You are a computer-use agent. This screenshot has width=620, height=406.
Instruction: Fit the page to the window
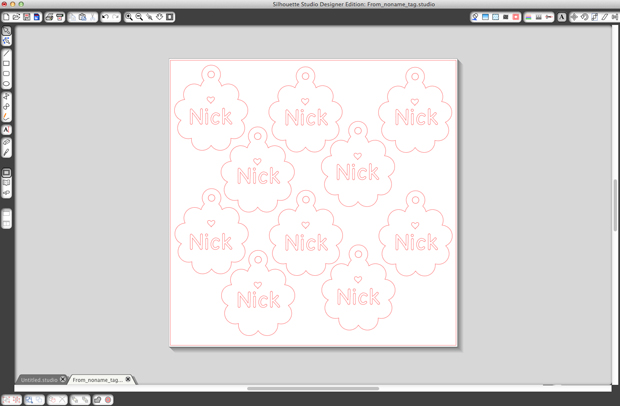pyautogui.click(x=170, y=17)
